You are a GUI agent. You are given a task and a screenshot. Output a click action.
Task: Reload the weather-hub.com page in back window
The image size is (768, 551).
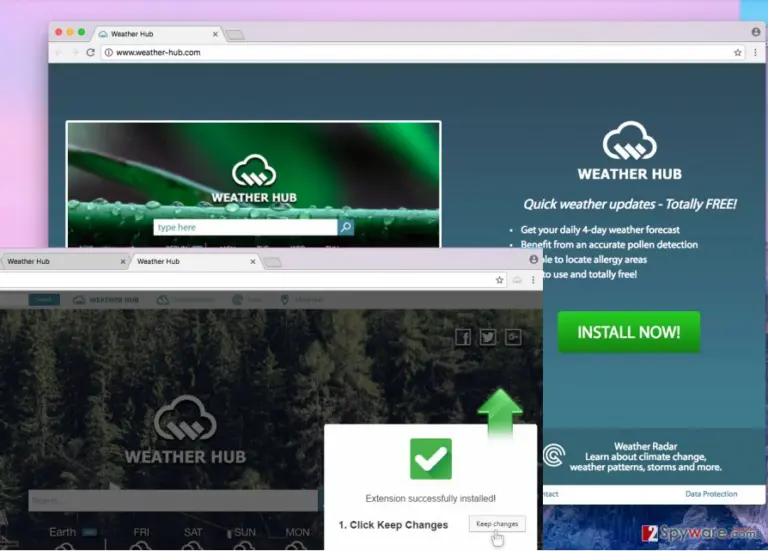click(90, 52)
